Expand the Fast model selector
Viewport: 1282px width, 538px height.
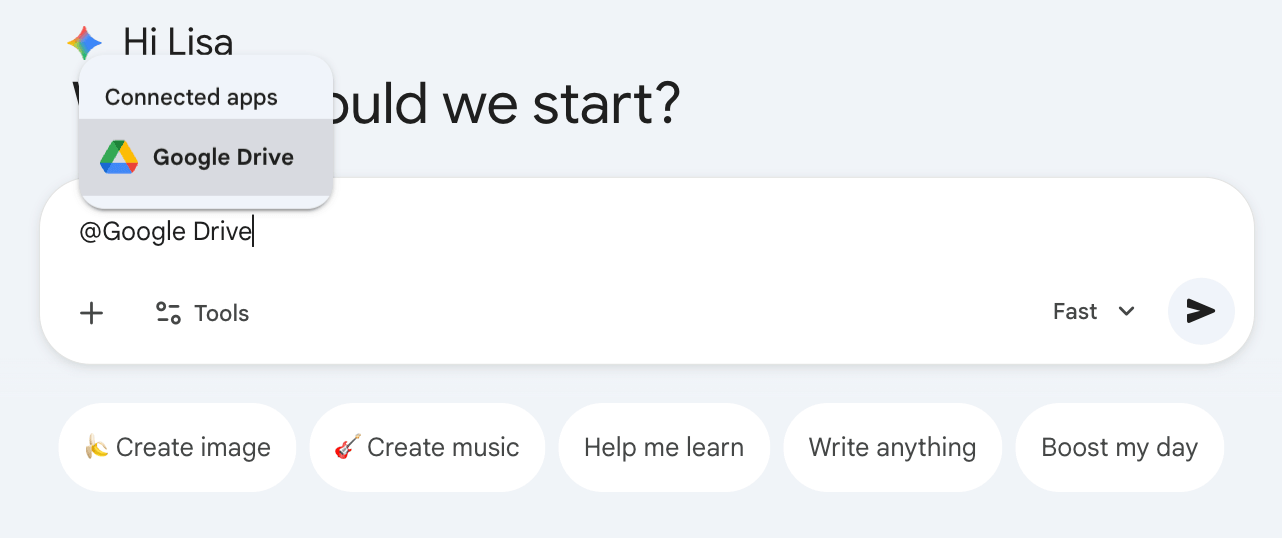1075,312
